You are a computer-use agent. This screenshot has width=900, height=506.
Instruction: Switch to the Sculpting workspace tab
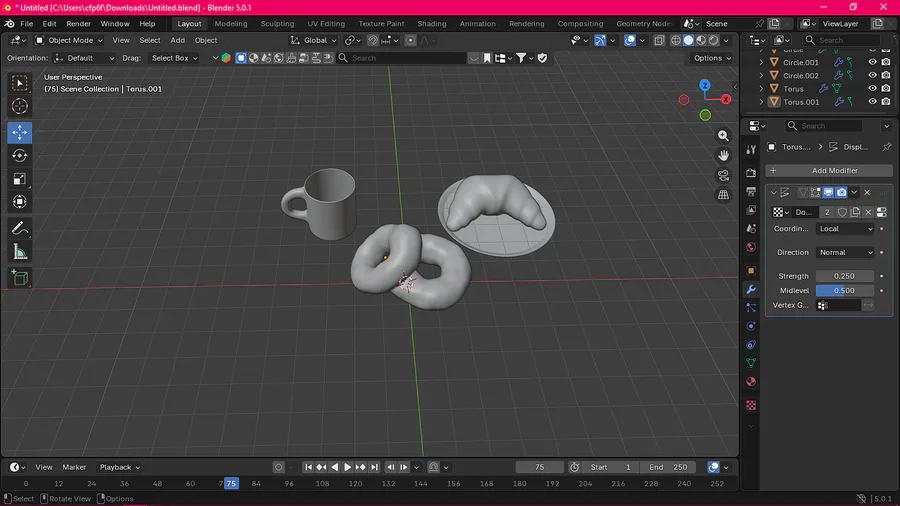point(277,24)
